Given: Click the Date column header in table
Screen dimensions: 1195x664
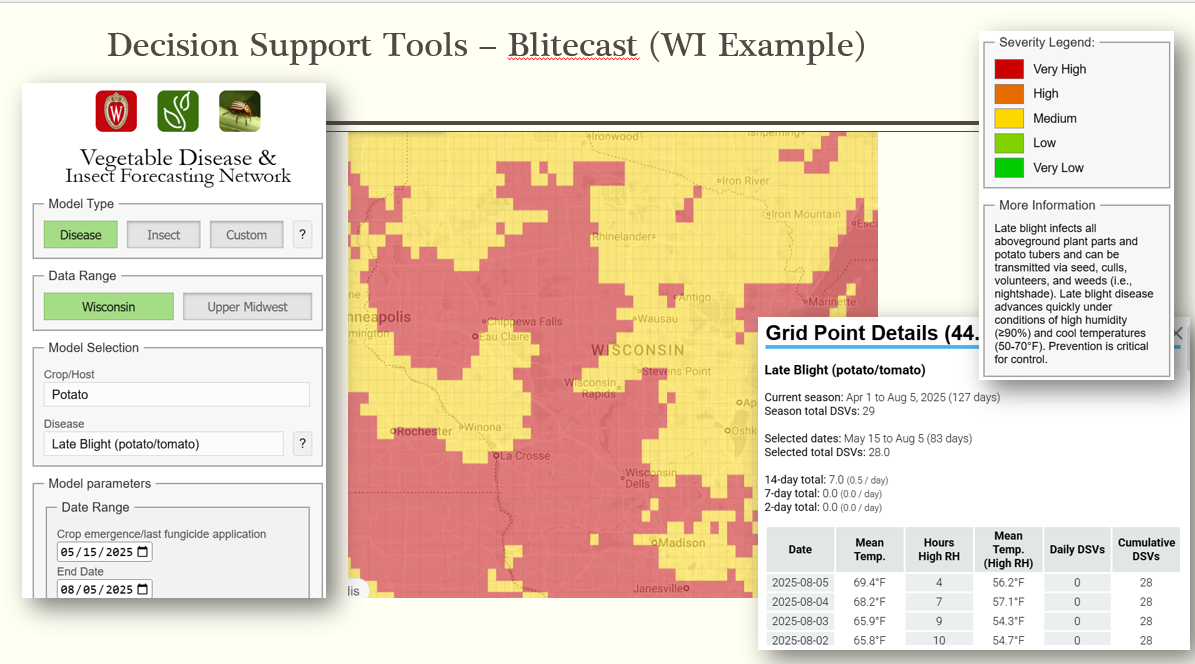Looking at the screenshot, I should (800, 549).
